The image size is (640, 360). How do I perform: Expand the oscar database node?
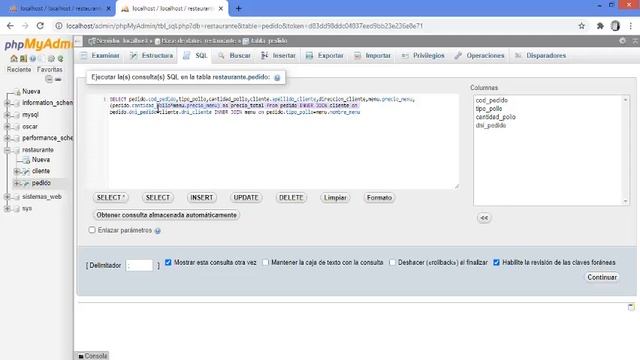[7, 127]
